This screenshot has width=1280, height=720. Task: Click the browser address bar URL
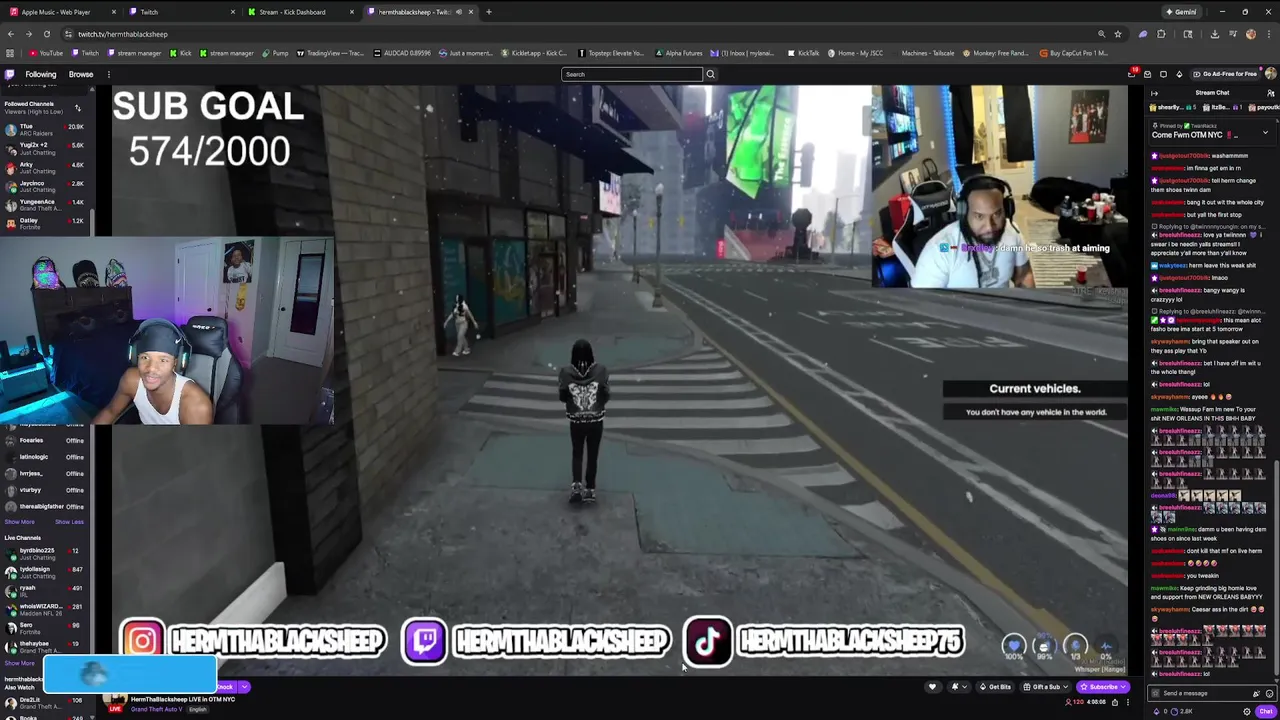123,34
